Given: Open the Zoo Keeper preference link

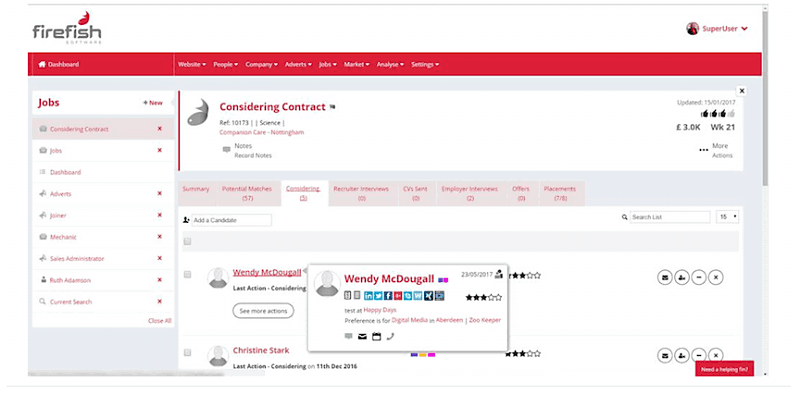Looking at the screenshot, I should click(x=485, y=320).
